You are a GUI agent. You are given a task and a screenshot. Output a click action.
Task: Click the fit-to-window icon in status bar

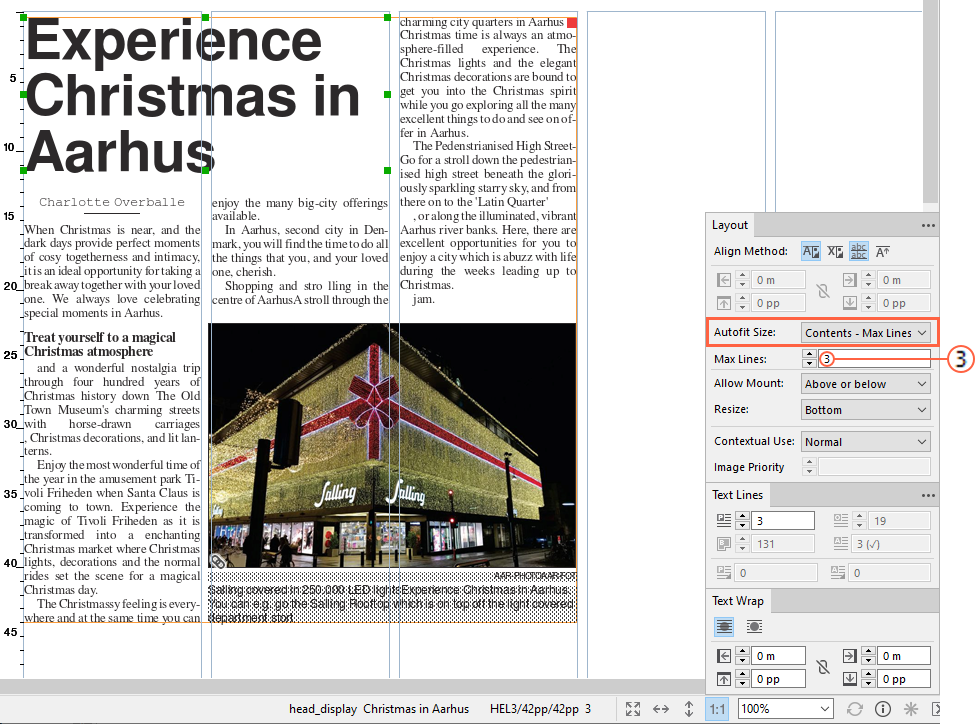coord(633,709)
